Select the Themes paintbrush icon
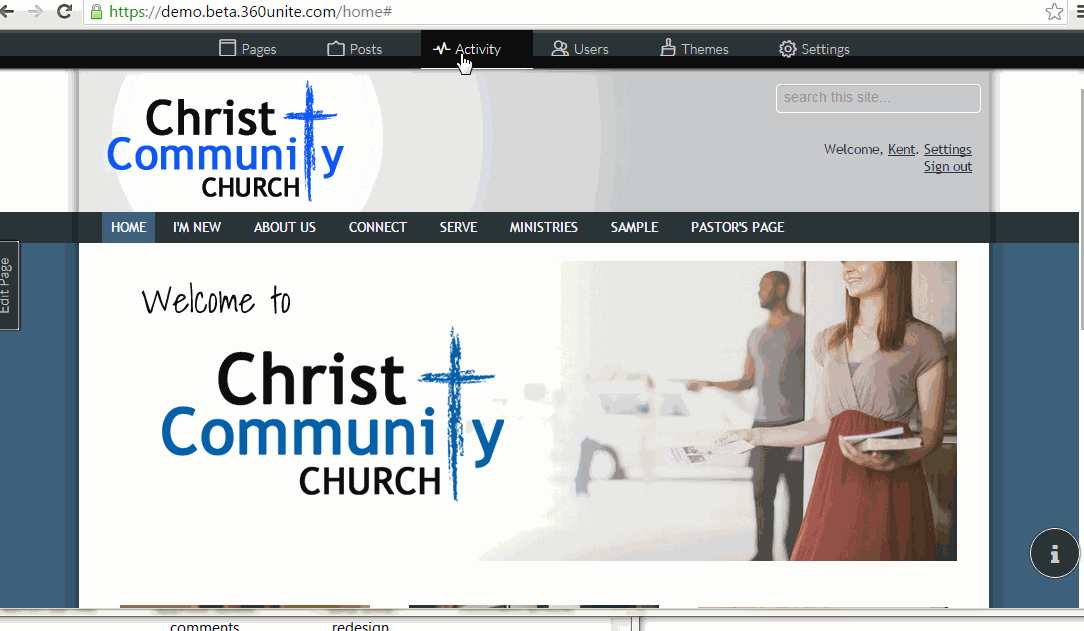1084x631 pixels. click(x=668, y=47)
